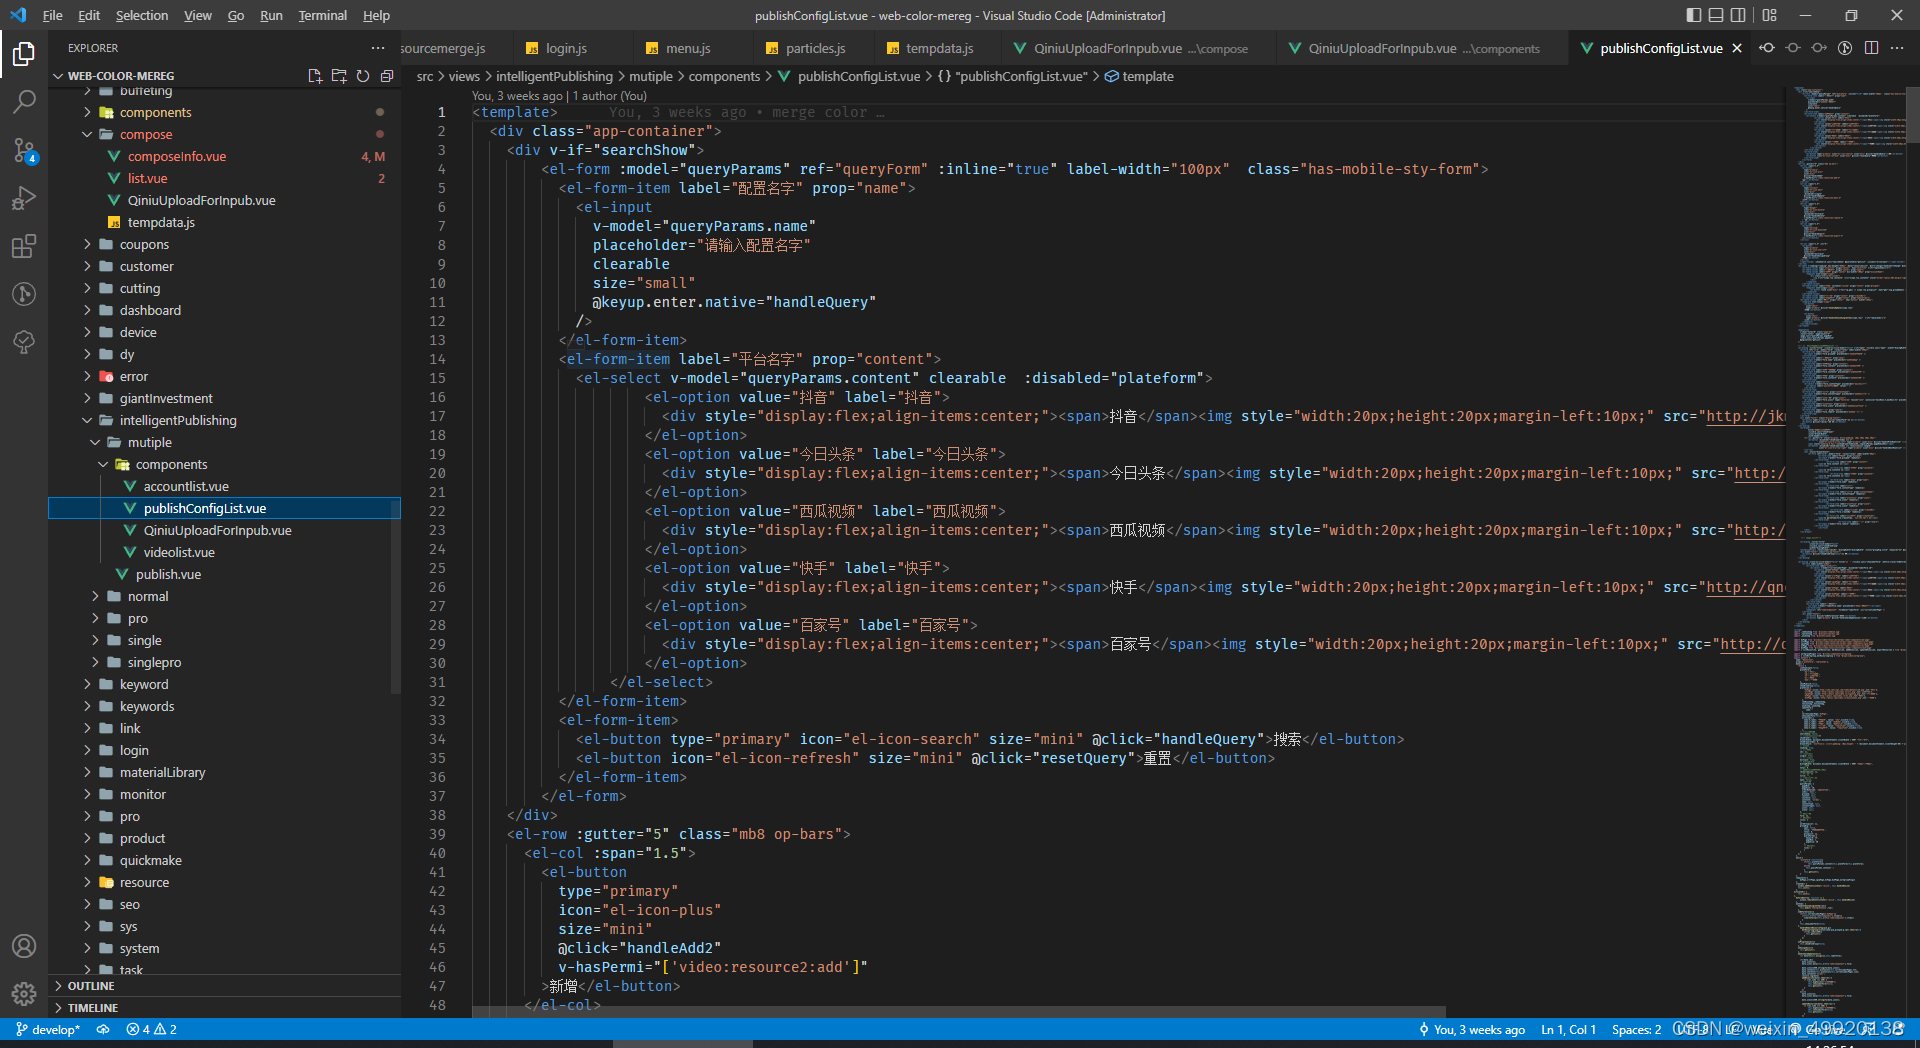Open the Explorer view in activity bar
The width and height of the screenshot is (1920, 1048).
[24, 53]
